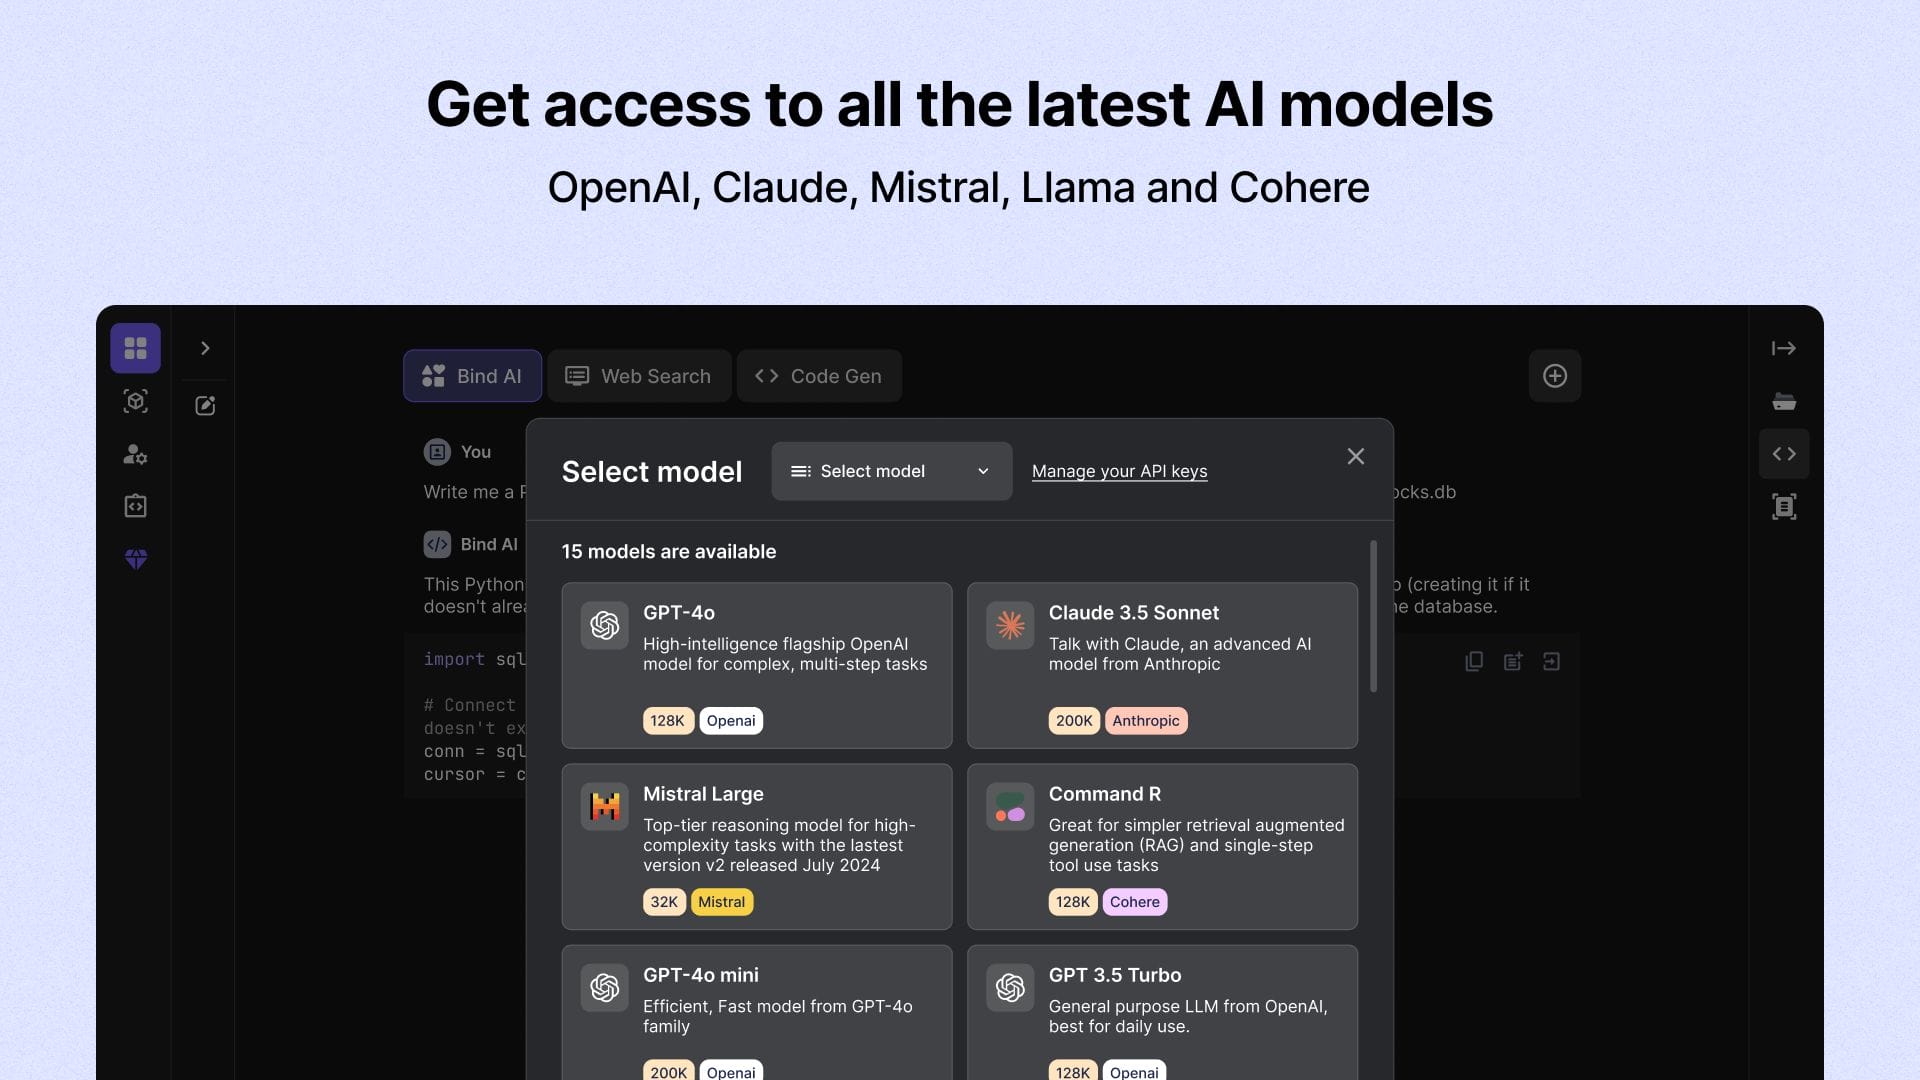Switch to the Web Search tab

pos(639,376)
